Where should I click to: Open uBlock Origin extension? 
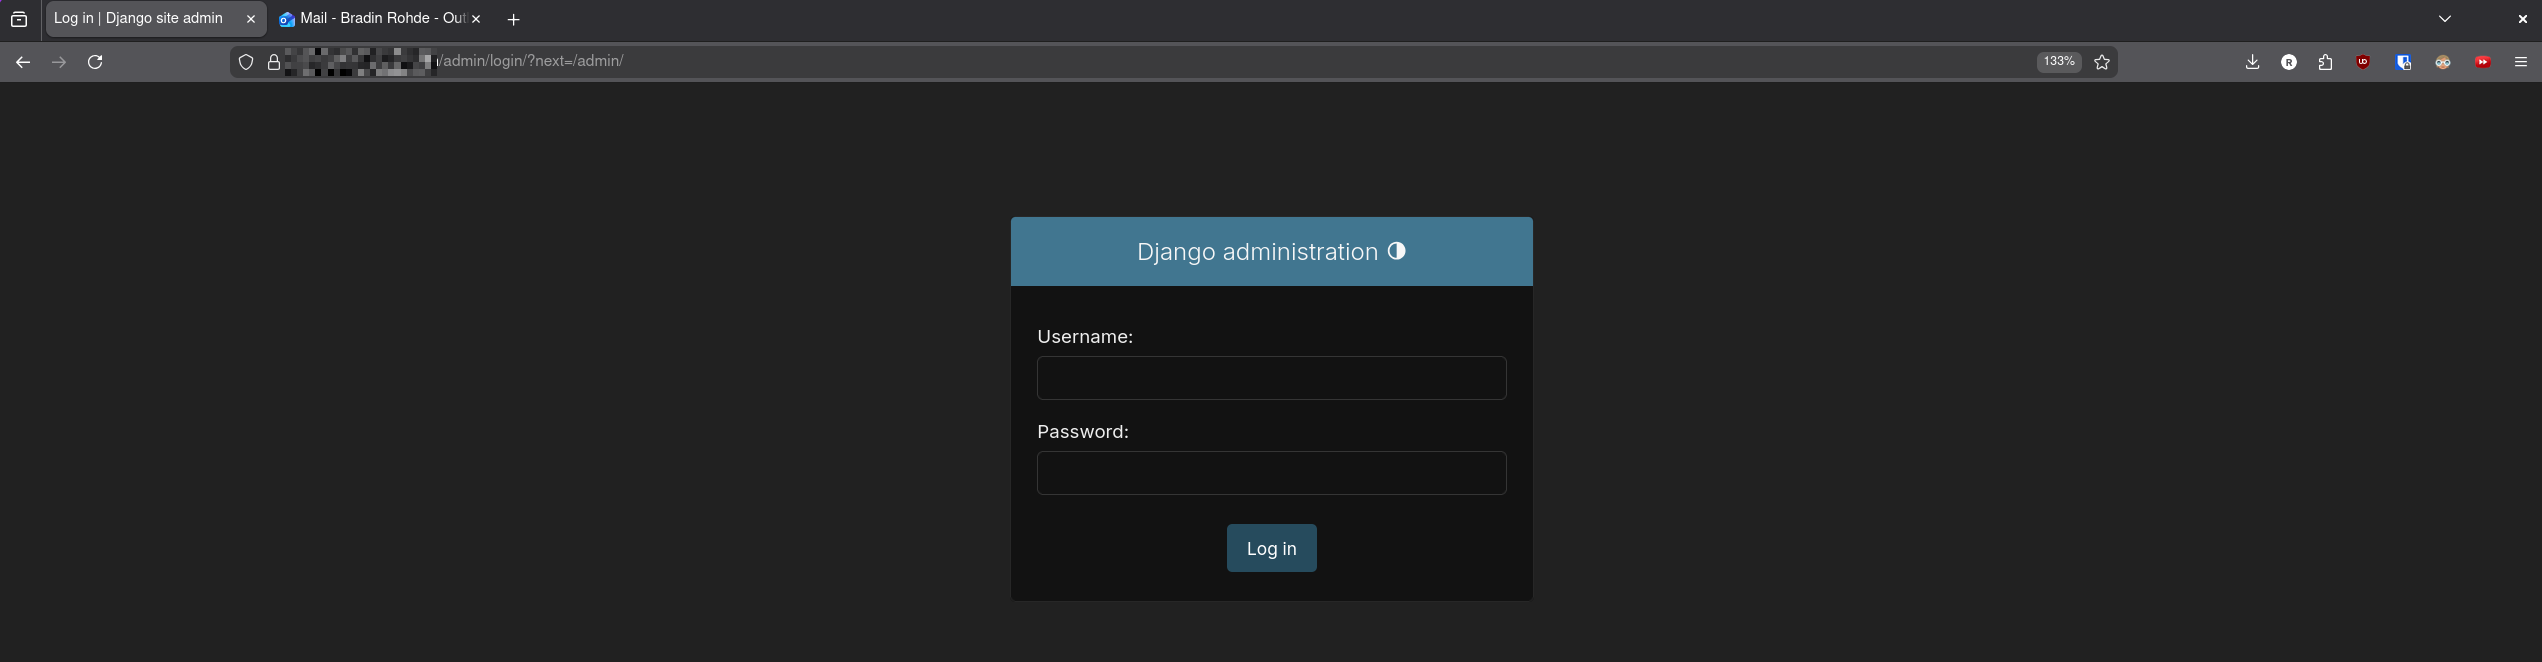click(x=2363, y=62)
